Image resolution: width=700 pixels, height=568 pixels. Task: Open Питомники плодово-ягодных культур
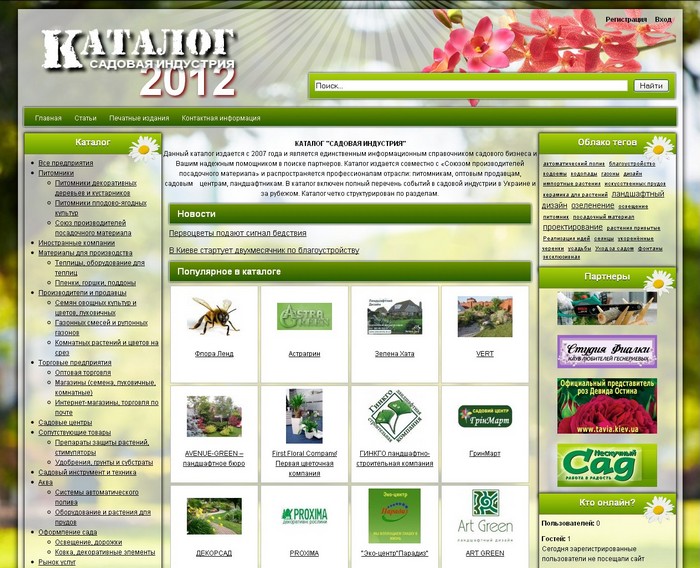click(100, 208)
